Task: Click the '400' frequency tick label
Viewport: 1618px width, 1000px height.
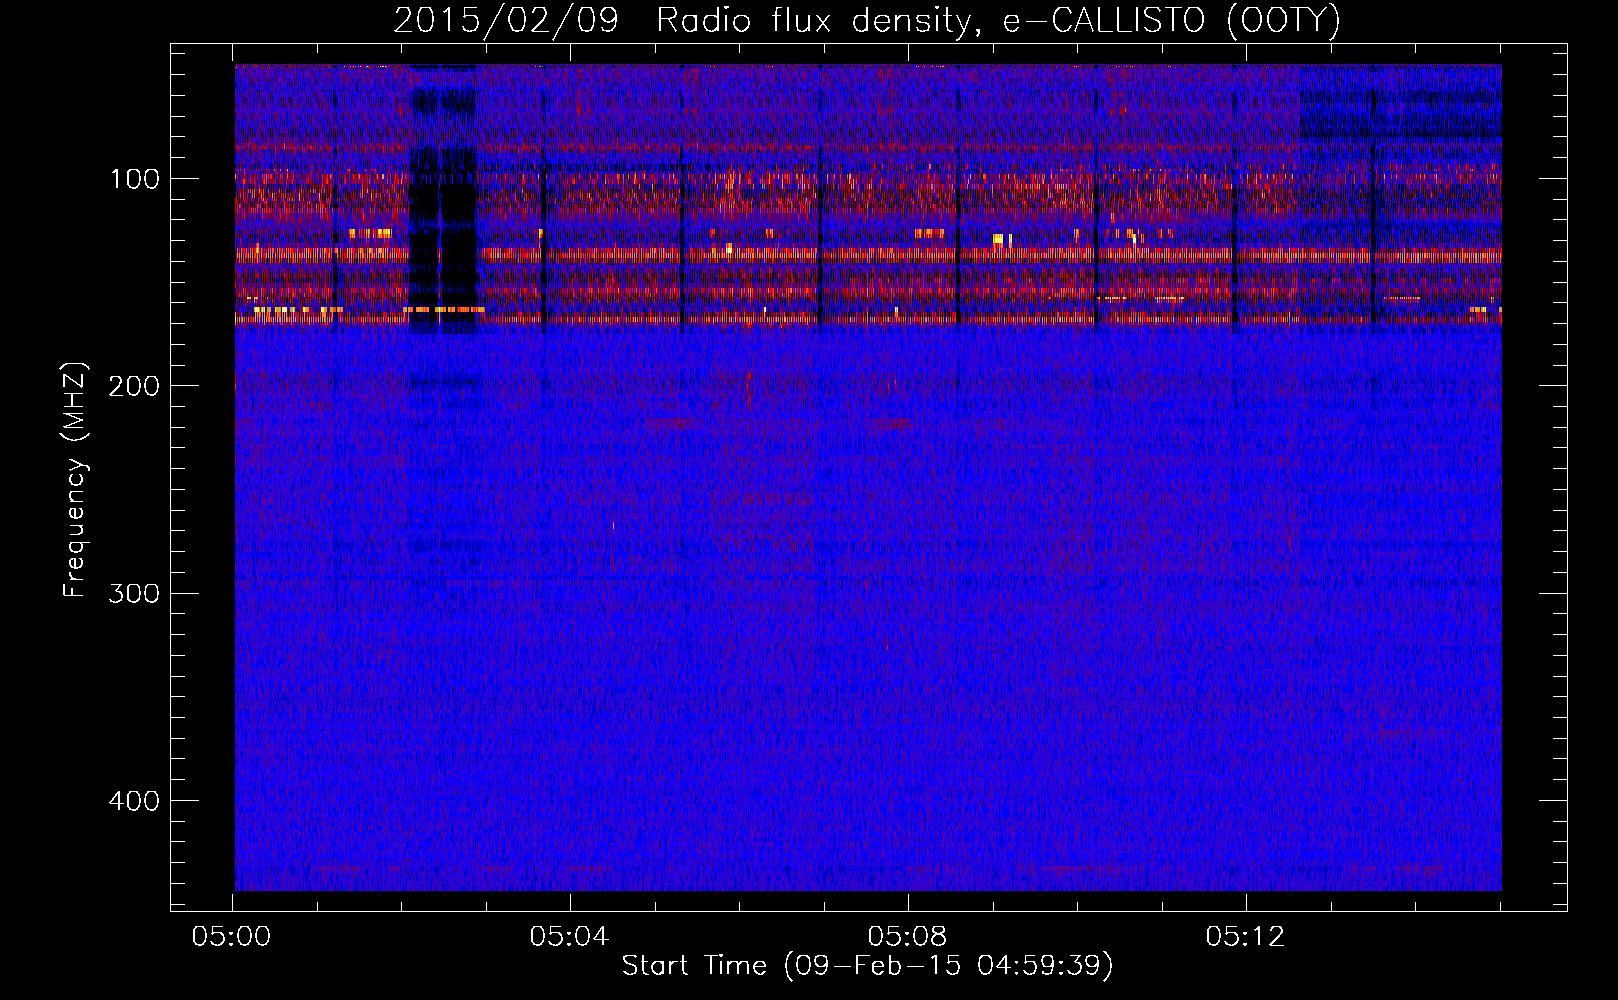Action: (x=132, y=801)
